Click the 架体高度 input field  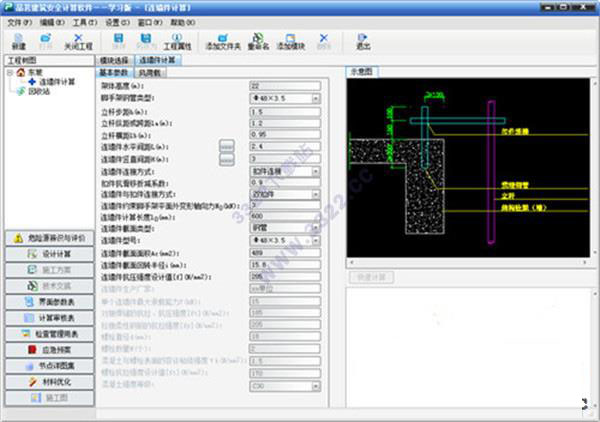tap(284, 87)
